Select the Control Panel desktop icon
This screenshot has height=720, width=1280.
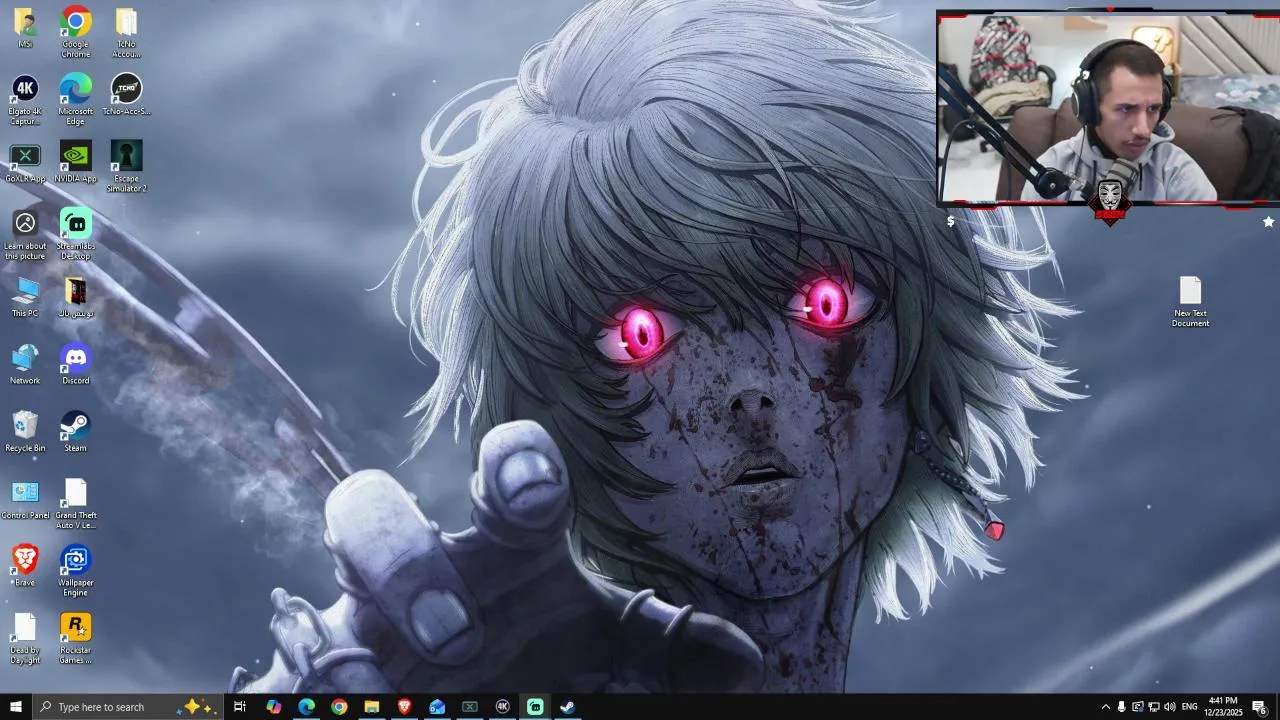click(x=25, y=499)
